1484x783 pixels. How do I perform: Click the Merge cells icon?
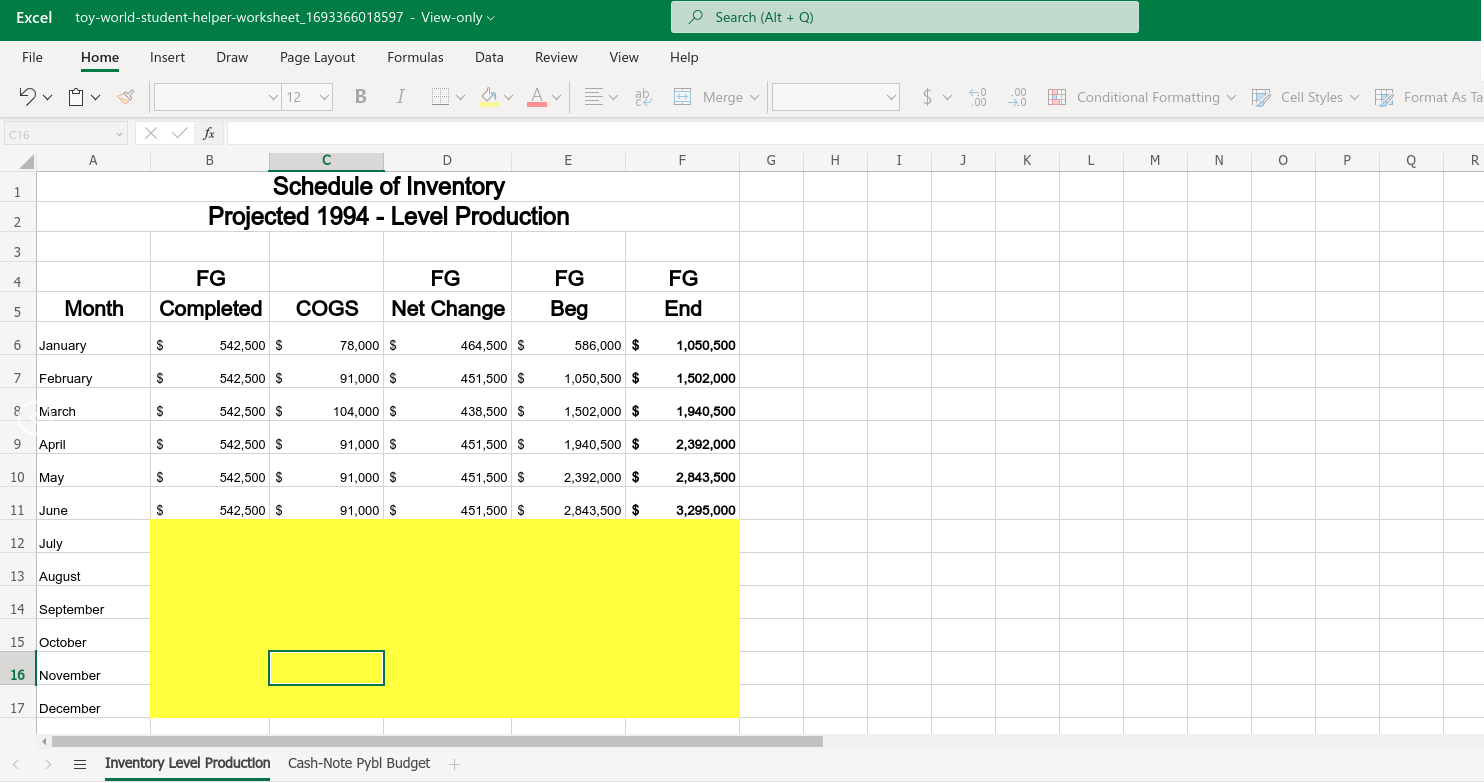[683, 97]
